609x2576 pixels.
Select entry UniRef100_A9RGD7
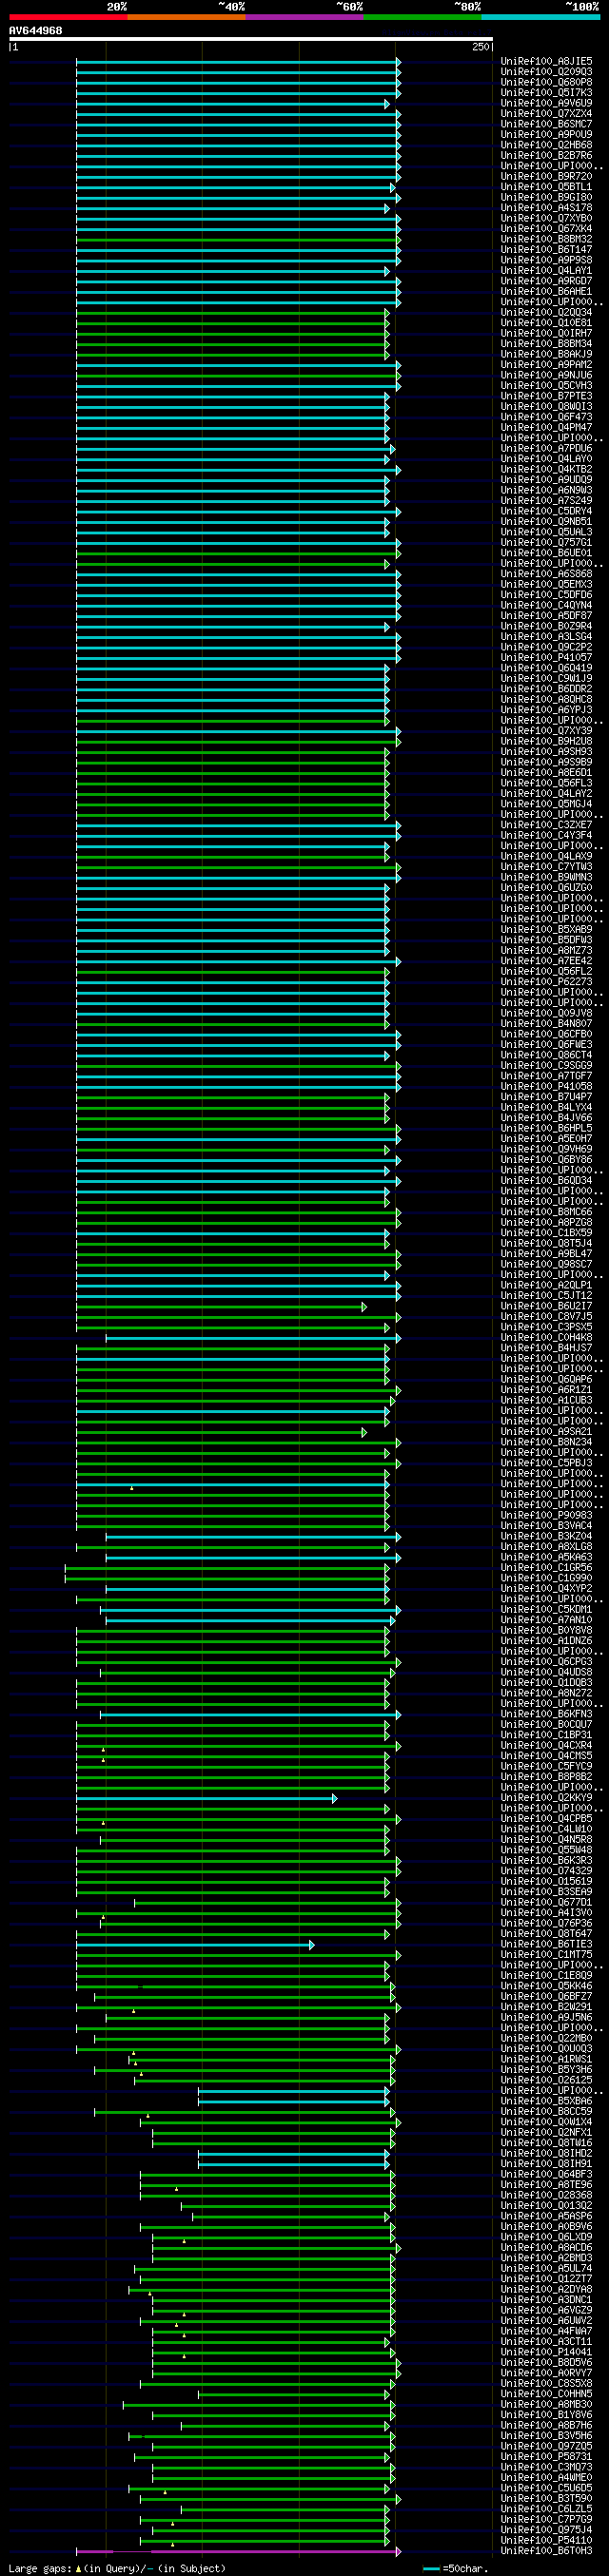coord(546,282)
